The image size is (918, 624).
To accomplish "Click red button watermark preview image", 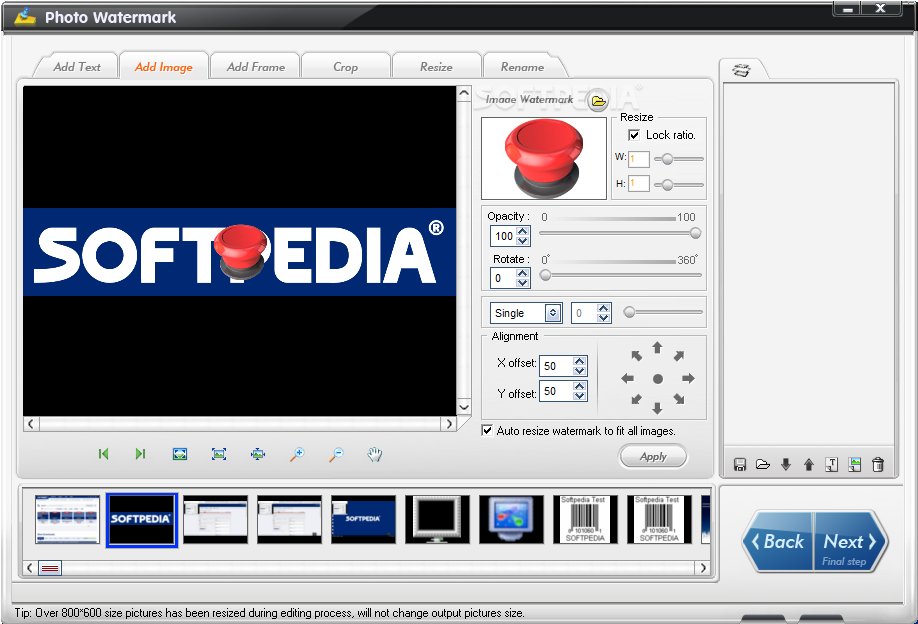I will coord(544,159).
